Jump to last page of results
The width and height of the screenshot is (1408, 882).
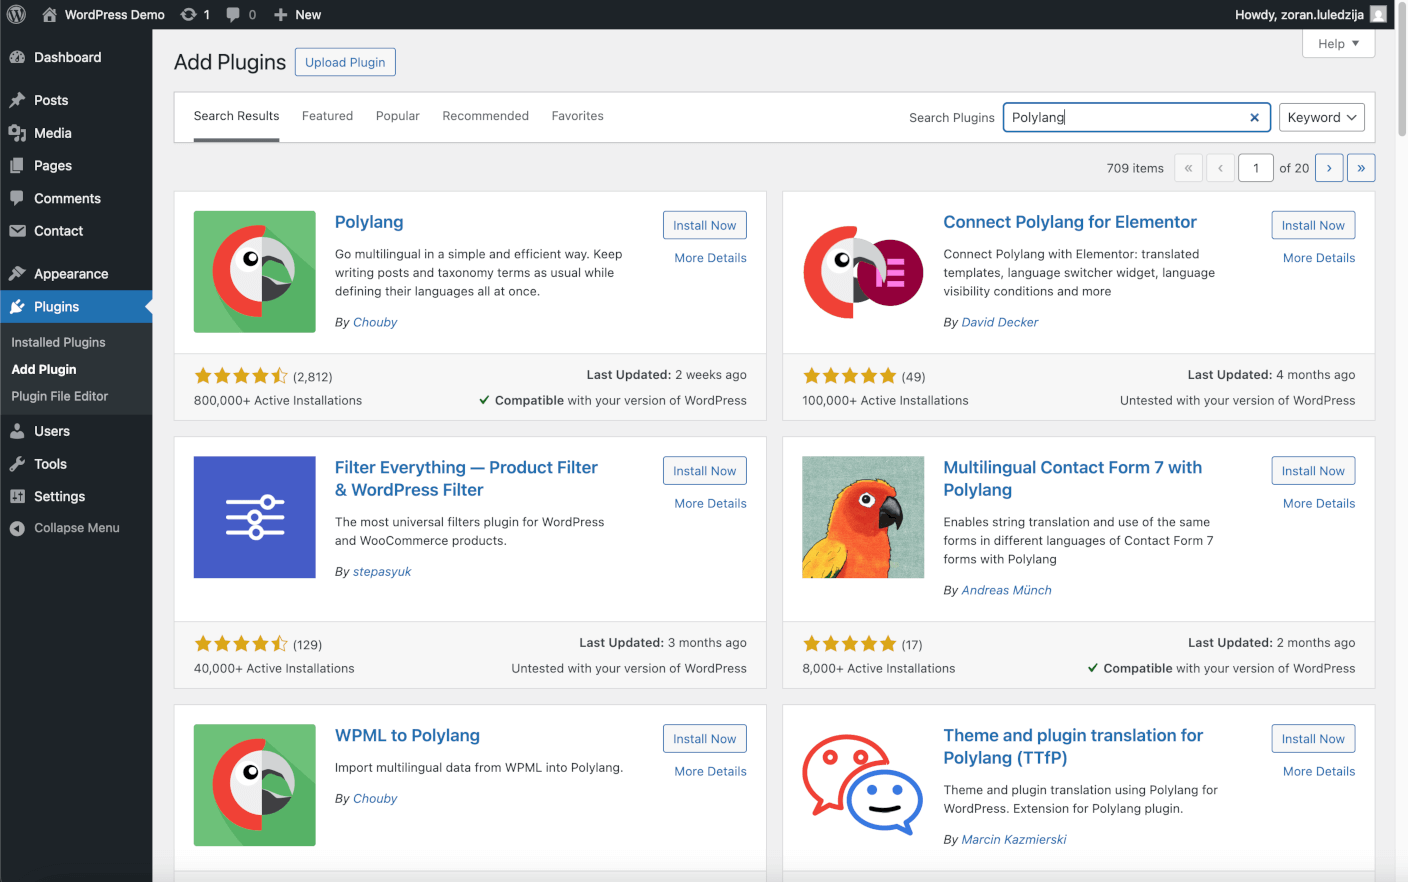click(1361, 168)
